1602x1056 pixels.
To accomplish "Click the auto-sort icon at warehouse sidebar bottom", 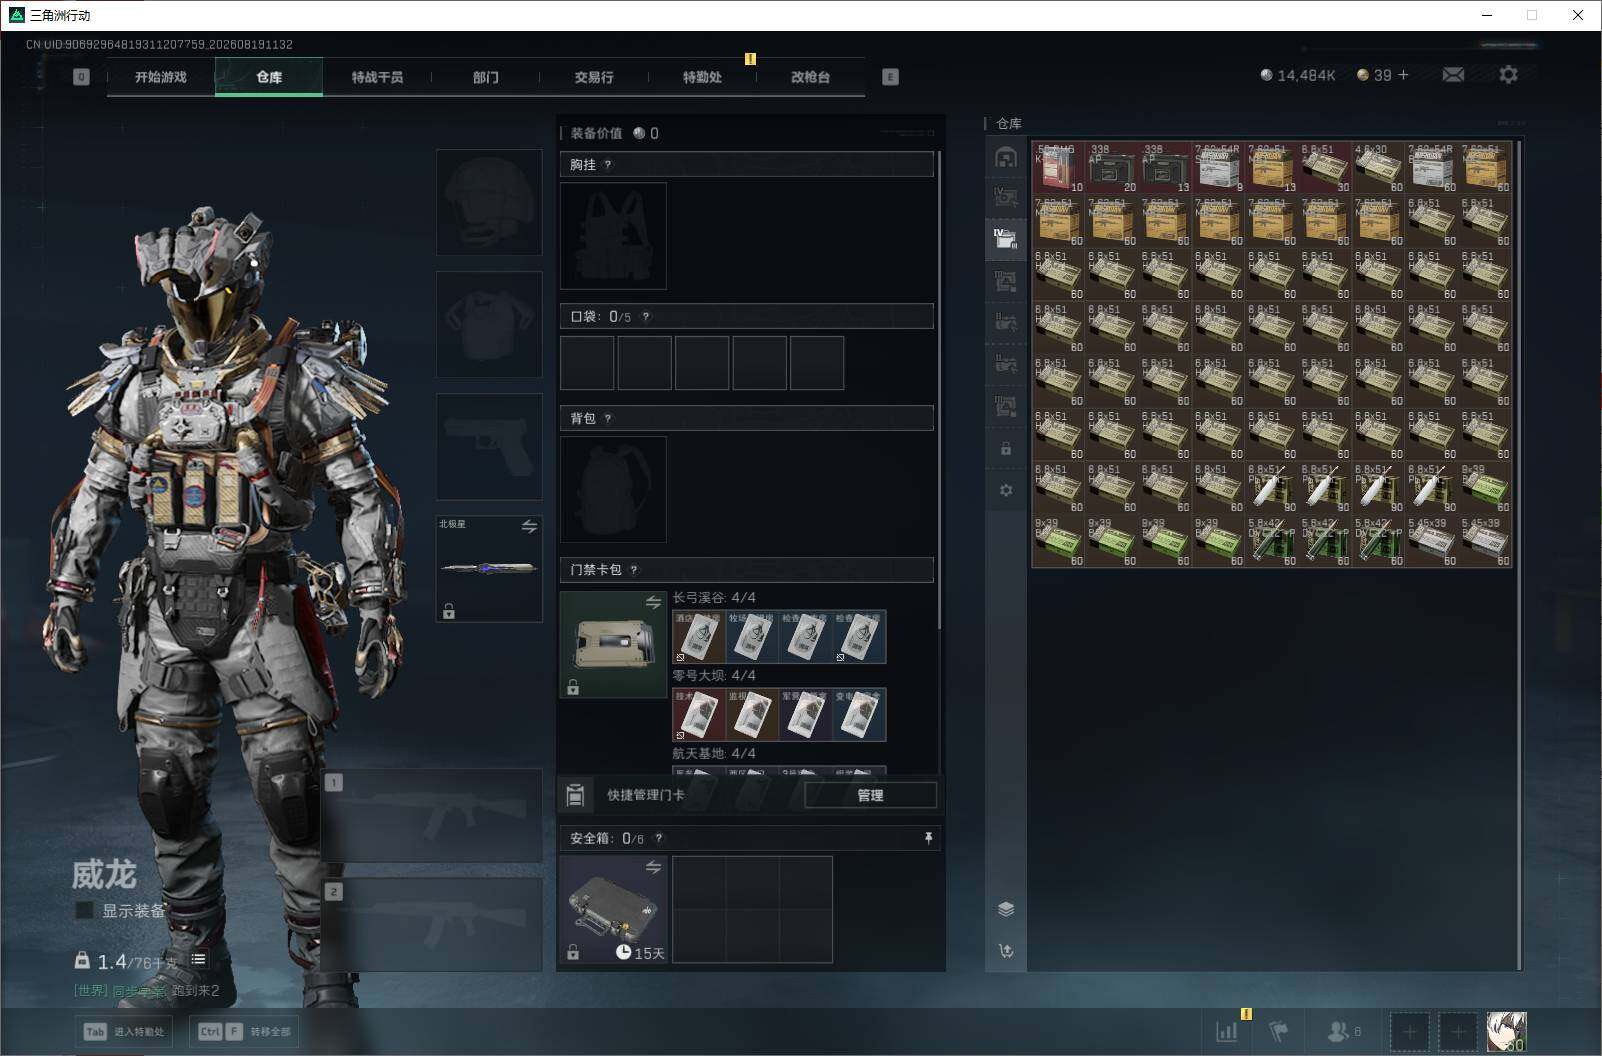I will pyautogui.click(x=1006, y=951).
